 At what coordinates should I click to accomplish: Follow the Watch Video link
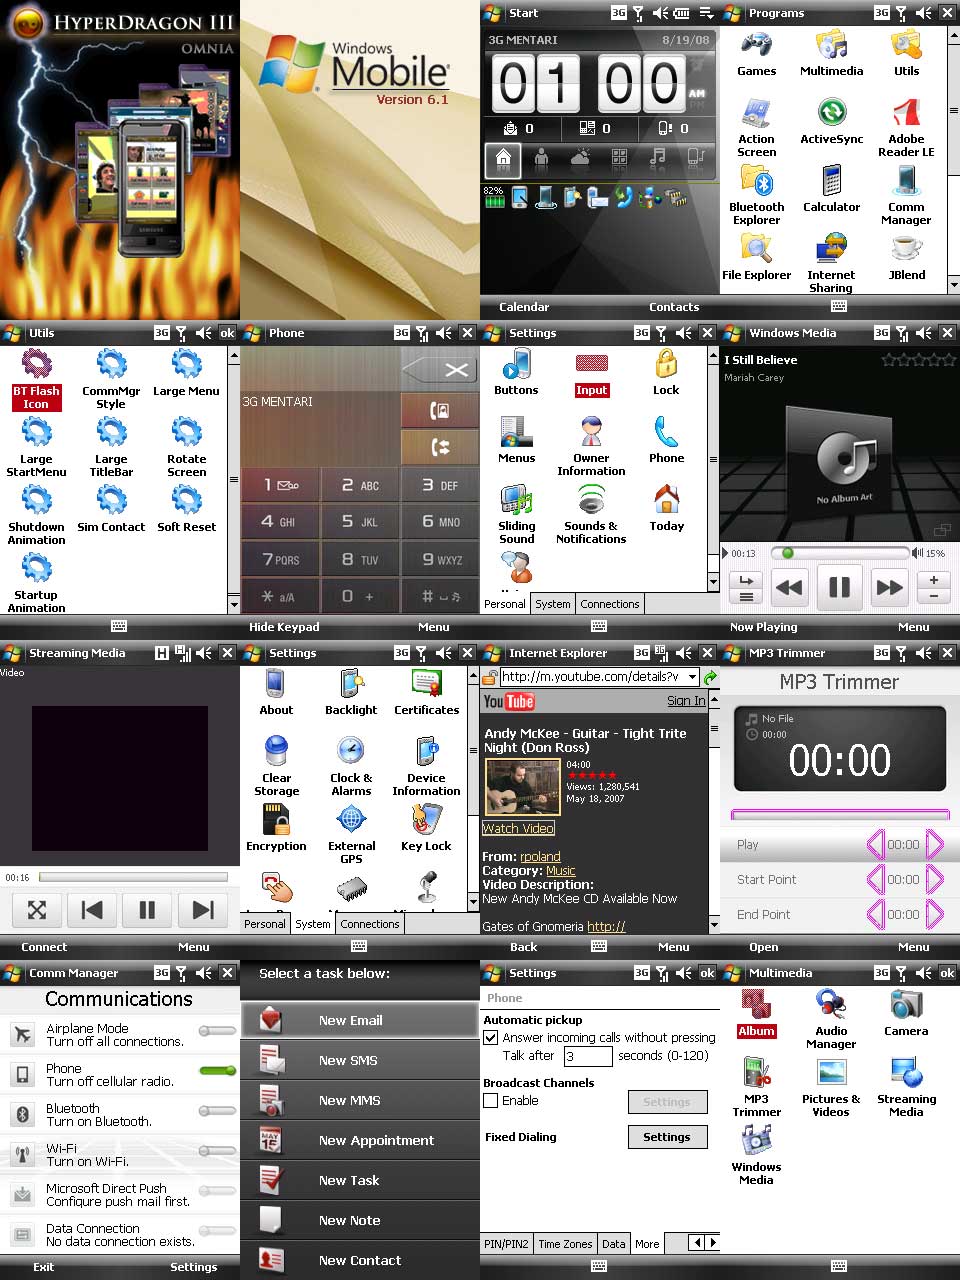tap(518, 828)
